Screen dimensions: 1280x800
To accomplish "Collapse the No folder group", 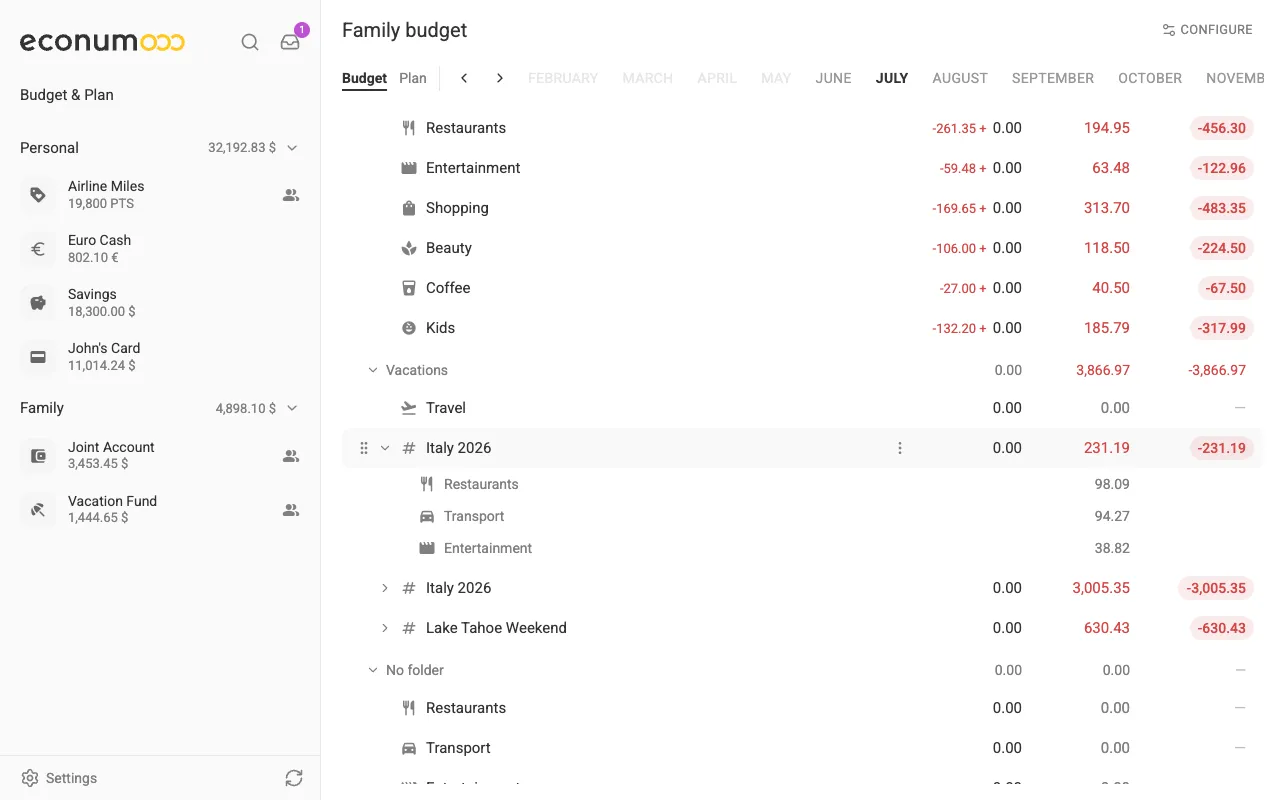I will (x=373, y=670).
